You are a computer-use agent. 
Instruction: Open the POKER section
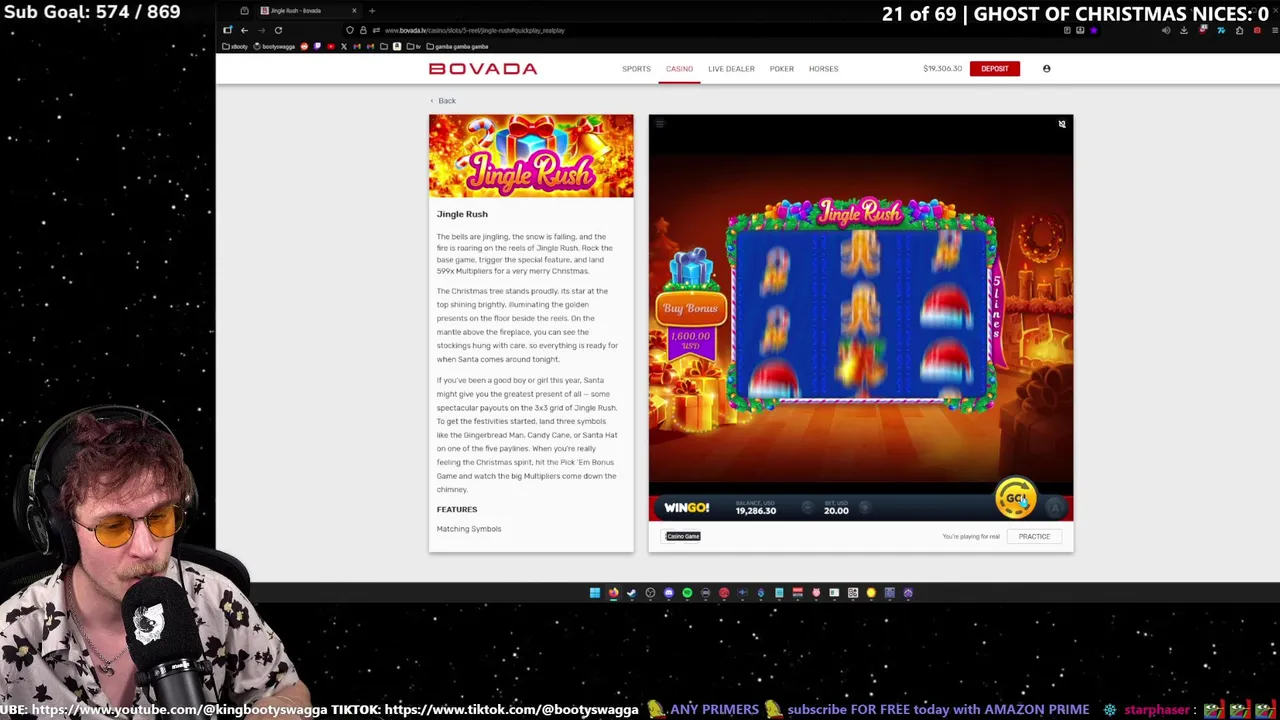click(x=781, y=69)
